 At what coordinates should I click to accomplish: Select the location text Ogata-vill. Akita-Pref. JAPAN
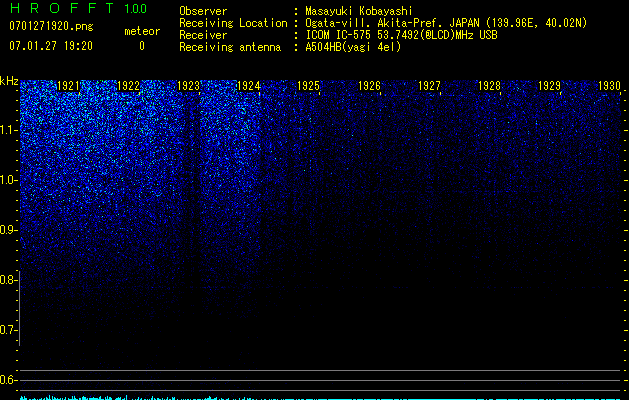tap(392, 23)
